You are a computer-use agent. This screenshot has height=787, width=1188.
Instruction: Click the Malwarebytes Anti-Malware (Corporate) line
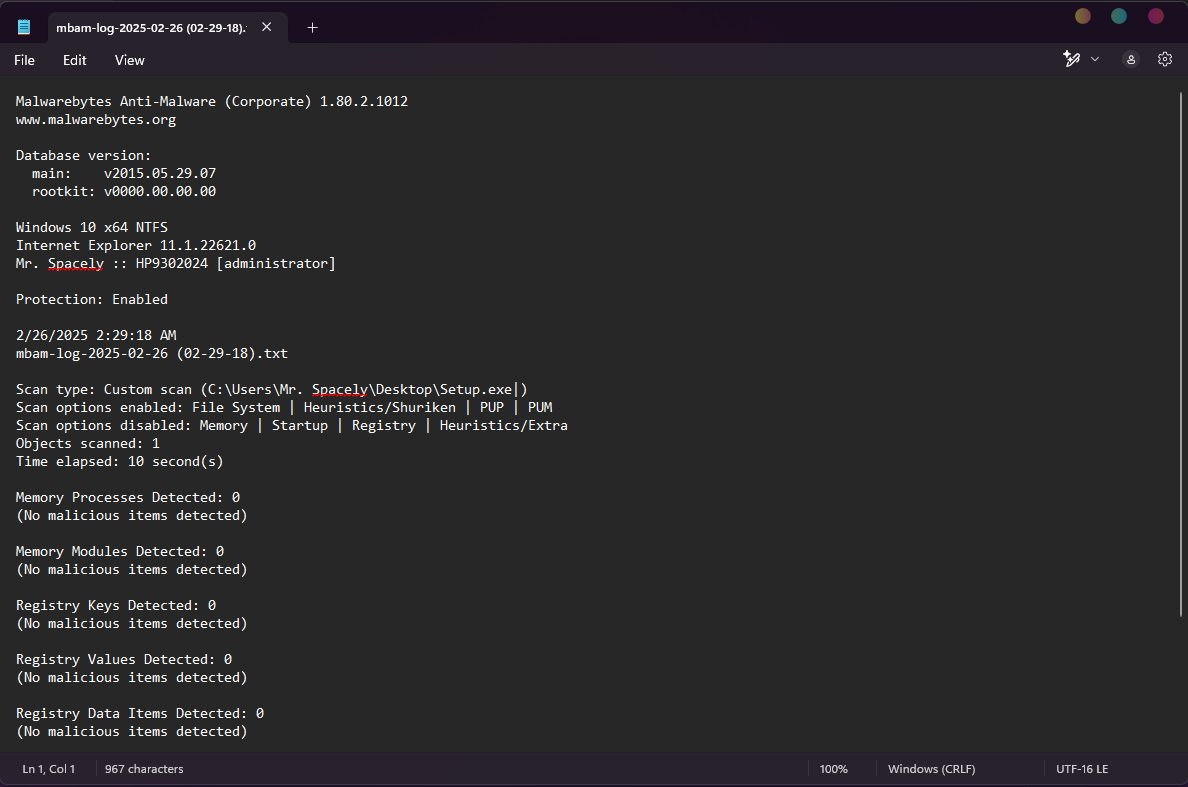pos(211,101)
